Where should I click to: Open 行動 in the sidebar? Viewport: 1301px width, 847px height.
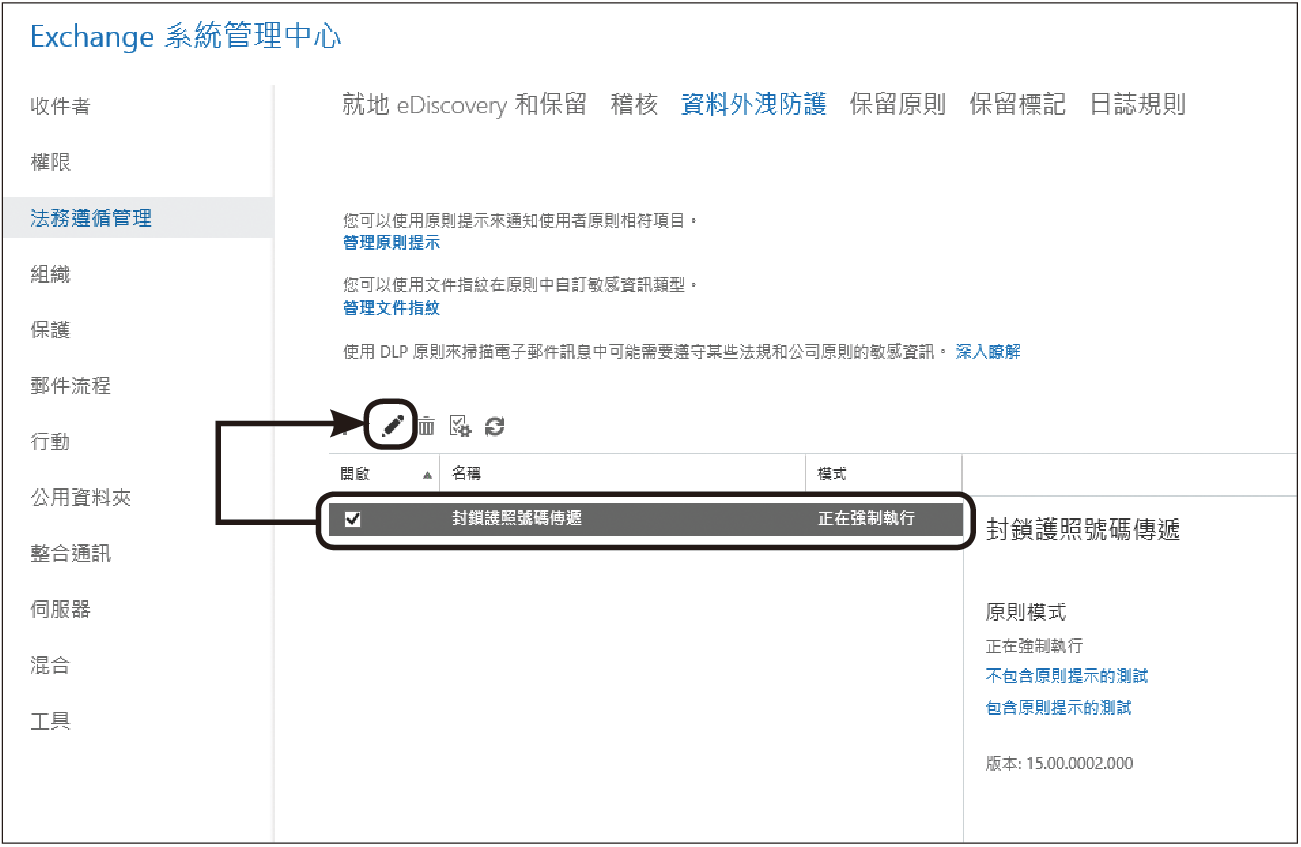[x=51, y=442]
